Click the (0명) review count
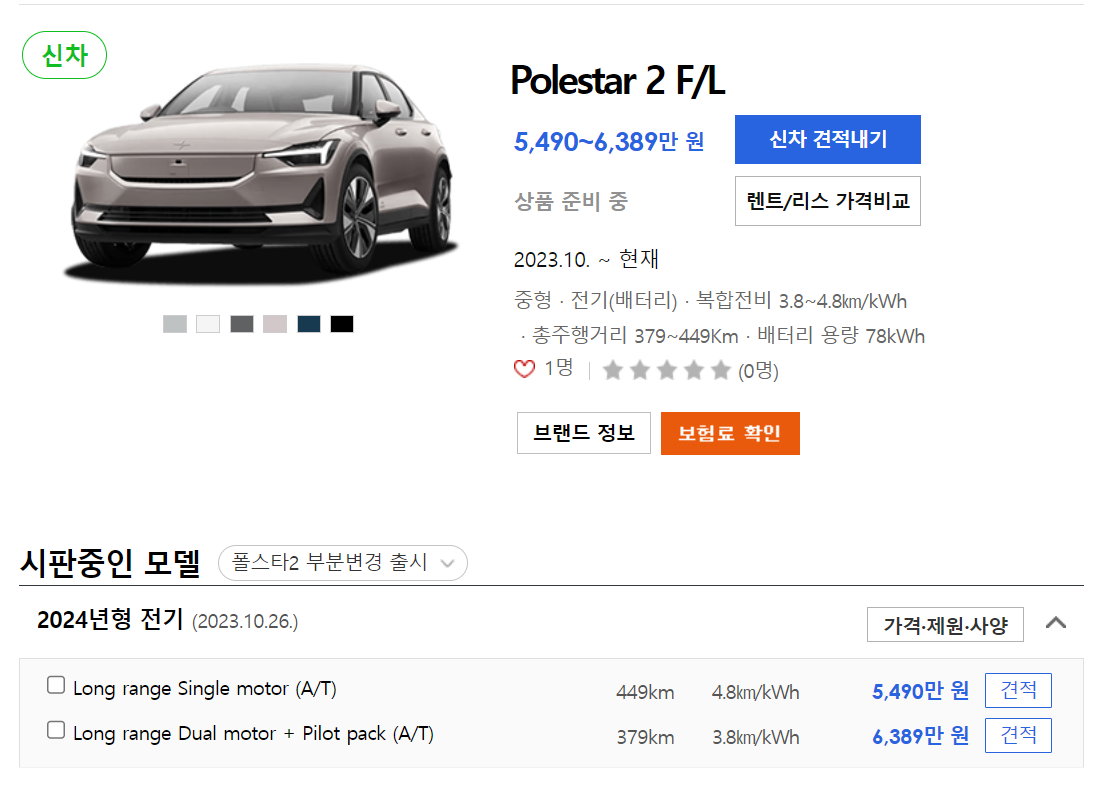This screenshot has height=785, width=1107. point(758,371)
